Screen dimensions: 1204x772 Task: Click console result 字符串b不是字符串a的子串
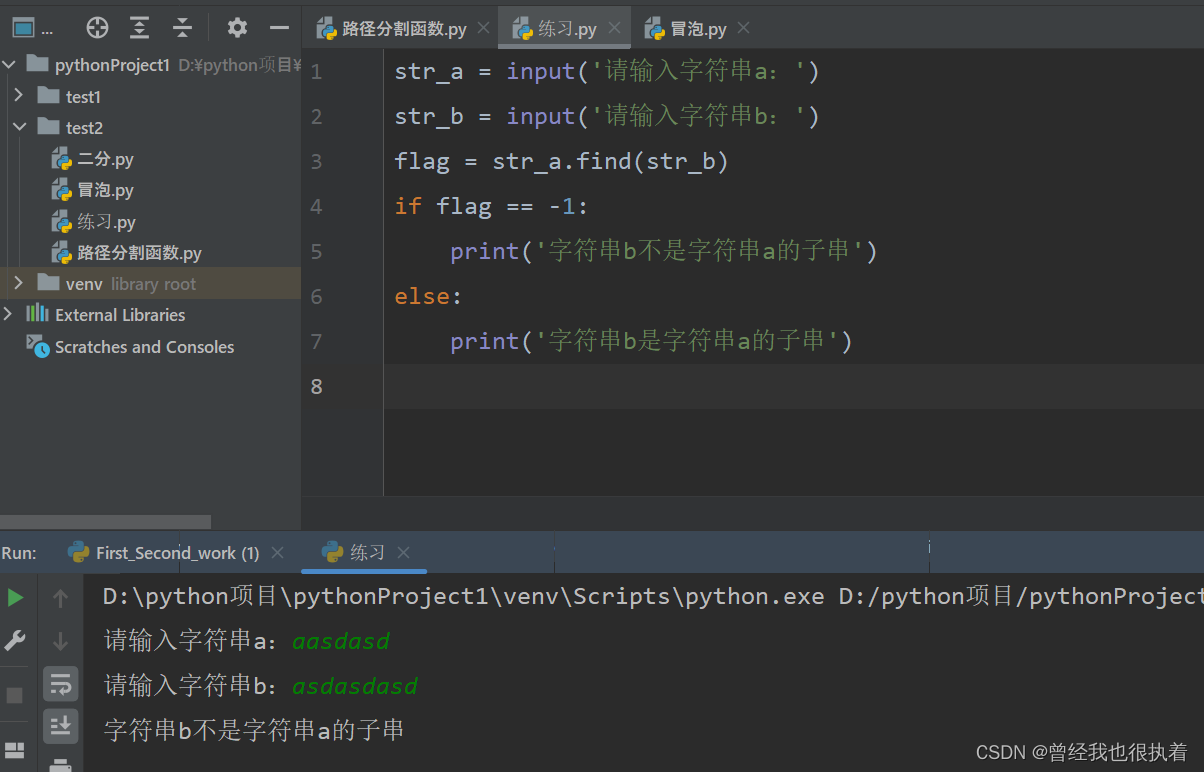tap(254, 730)
